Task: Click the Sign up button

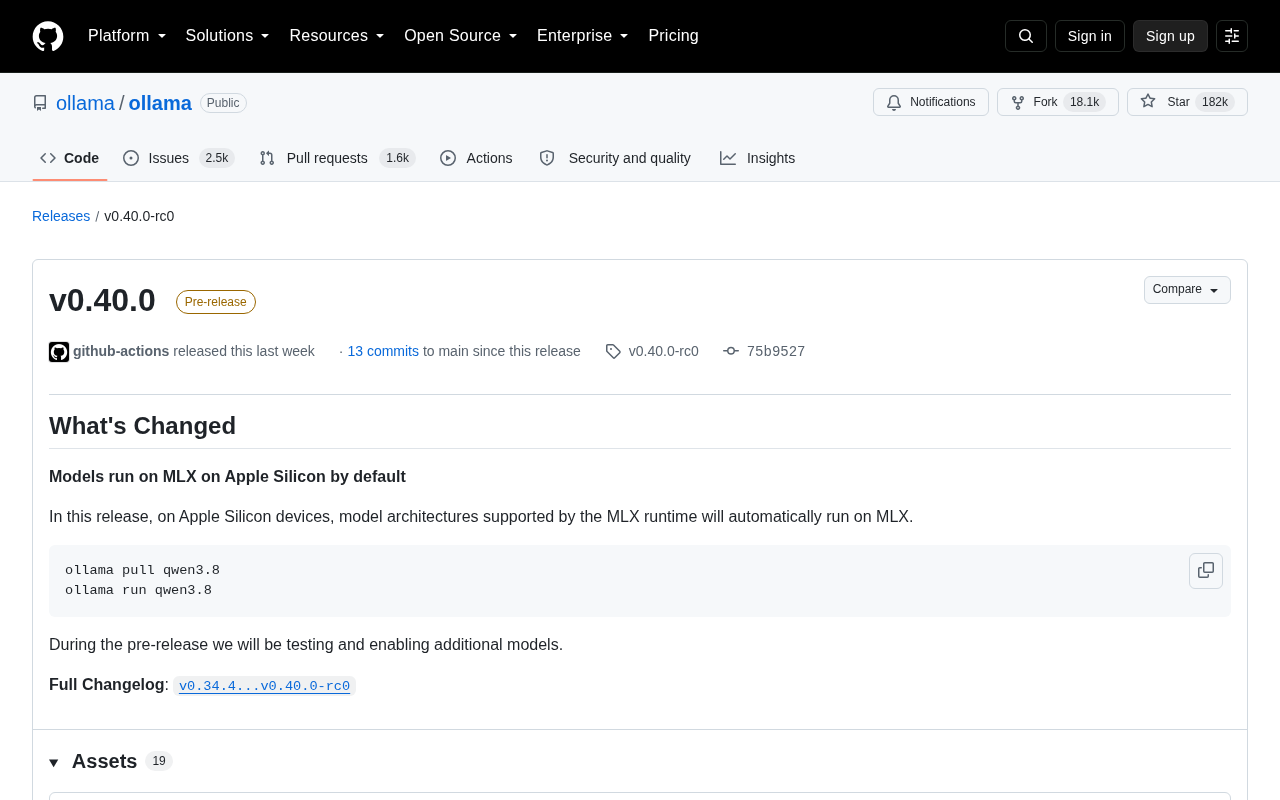Action: point(1170,36)
